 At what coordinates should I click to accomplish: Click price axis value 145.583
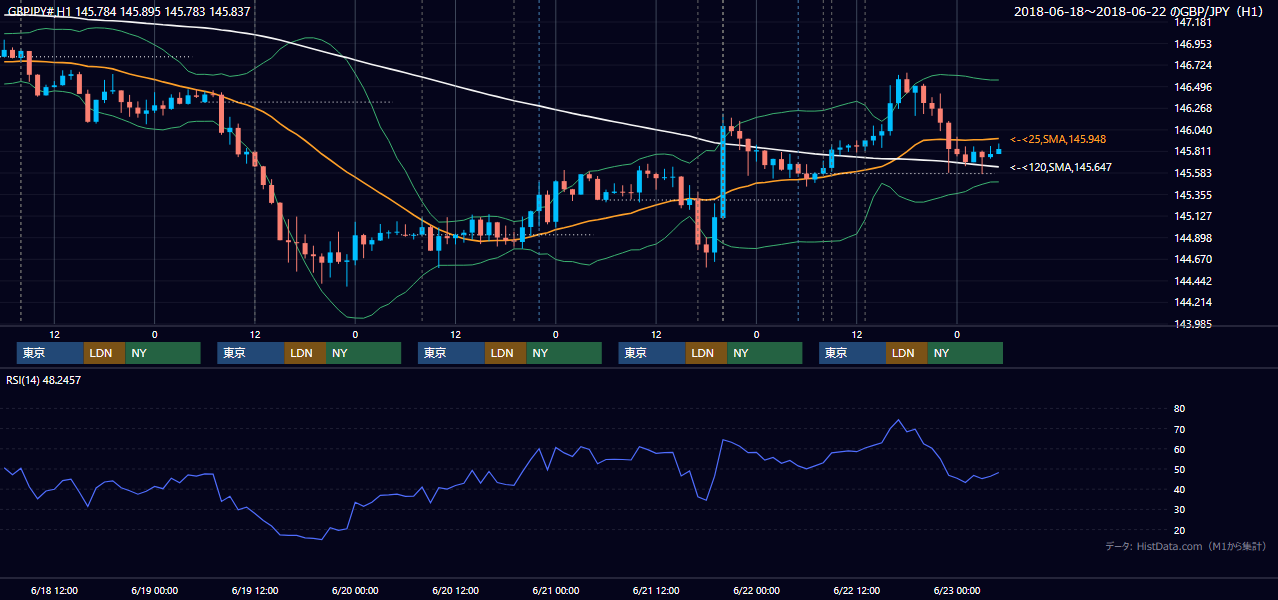[1193, 173]
